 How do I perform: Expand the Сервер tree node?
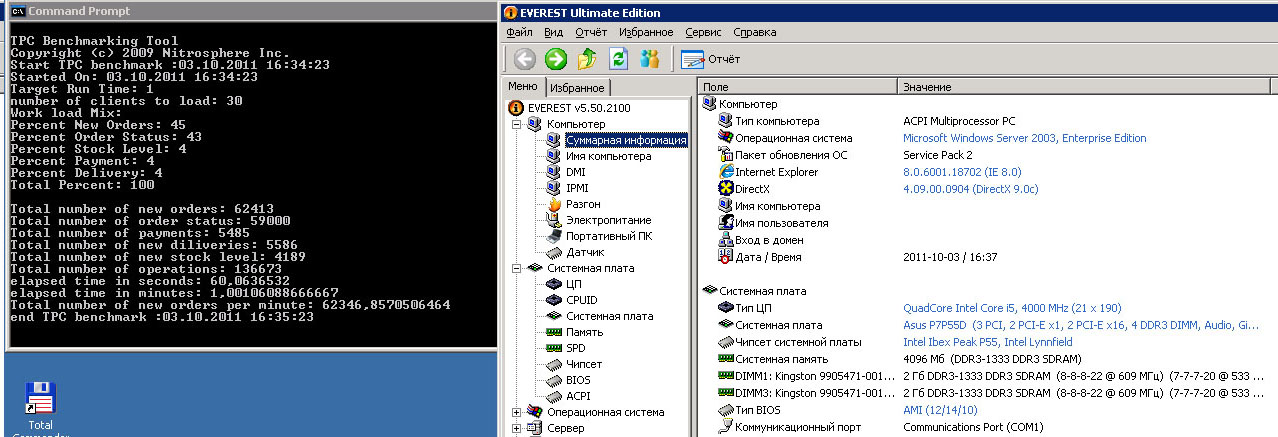tap(516, 428)
